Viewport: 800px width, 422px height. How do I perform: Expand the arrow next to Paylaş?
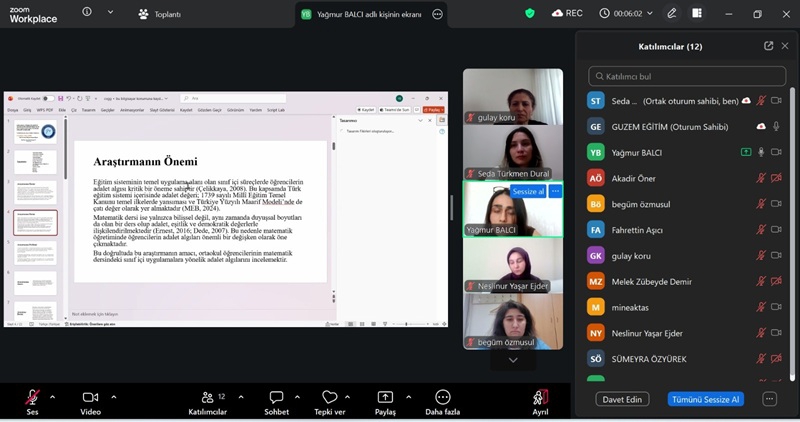click(408, 396)
